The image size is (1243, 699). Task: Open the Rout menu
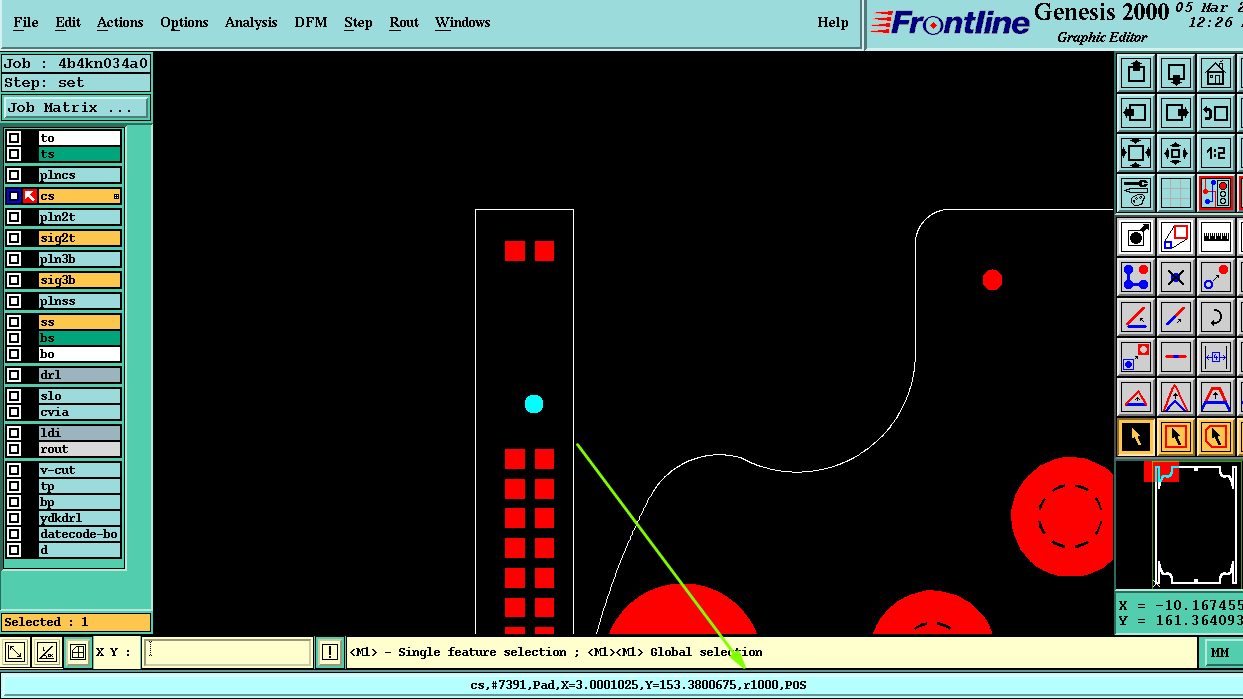click(x=404, y=22)
